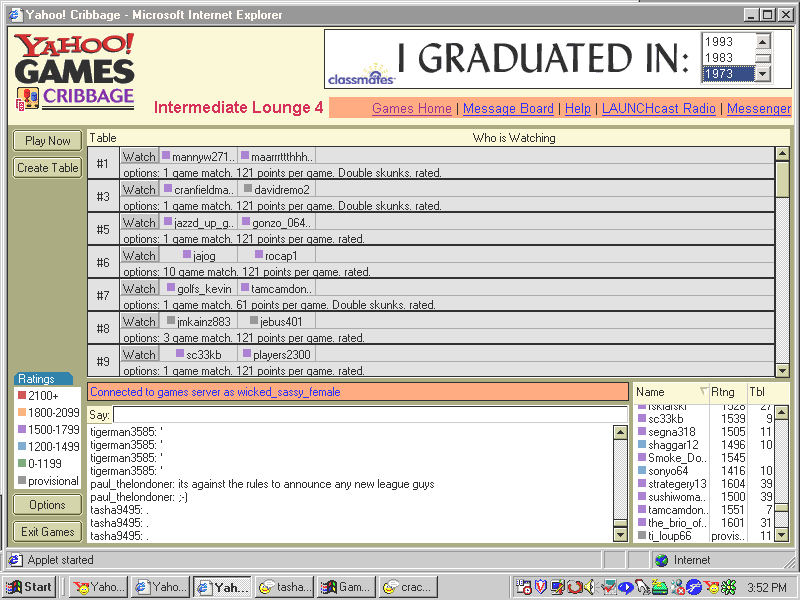
Task: Click the system clock showing 3:52 PM
Action: [x=767, y=588]
